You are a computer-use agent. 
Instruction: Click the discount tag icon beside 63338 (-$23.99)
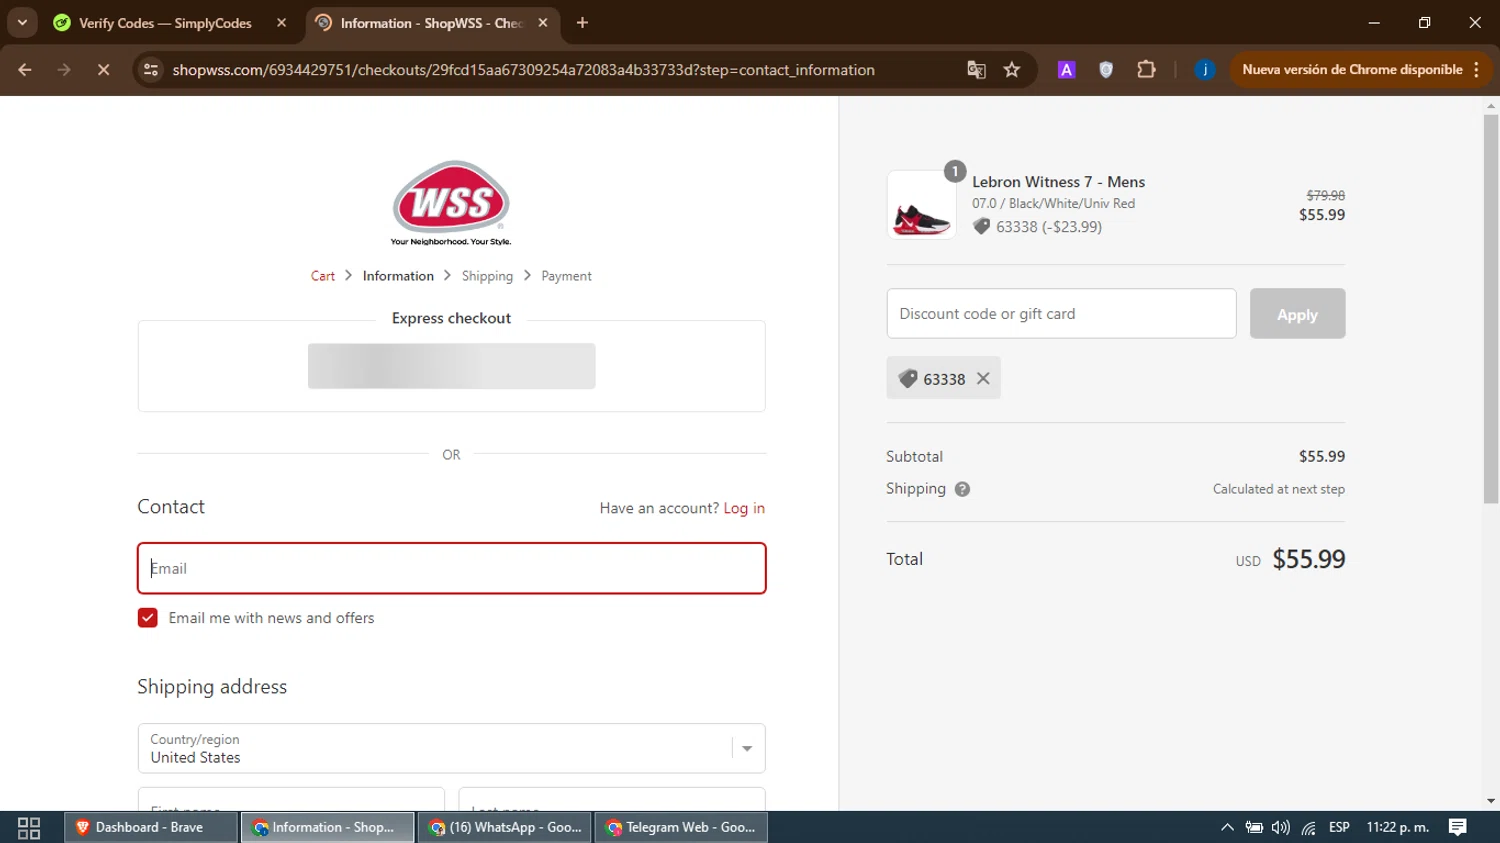[x=981, y=227]
